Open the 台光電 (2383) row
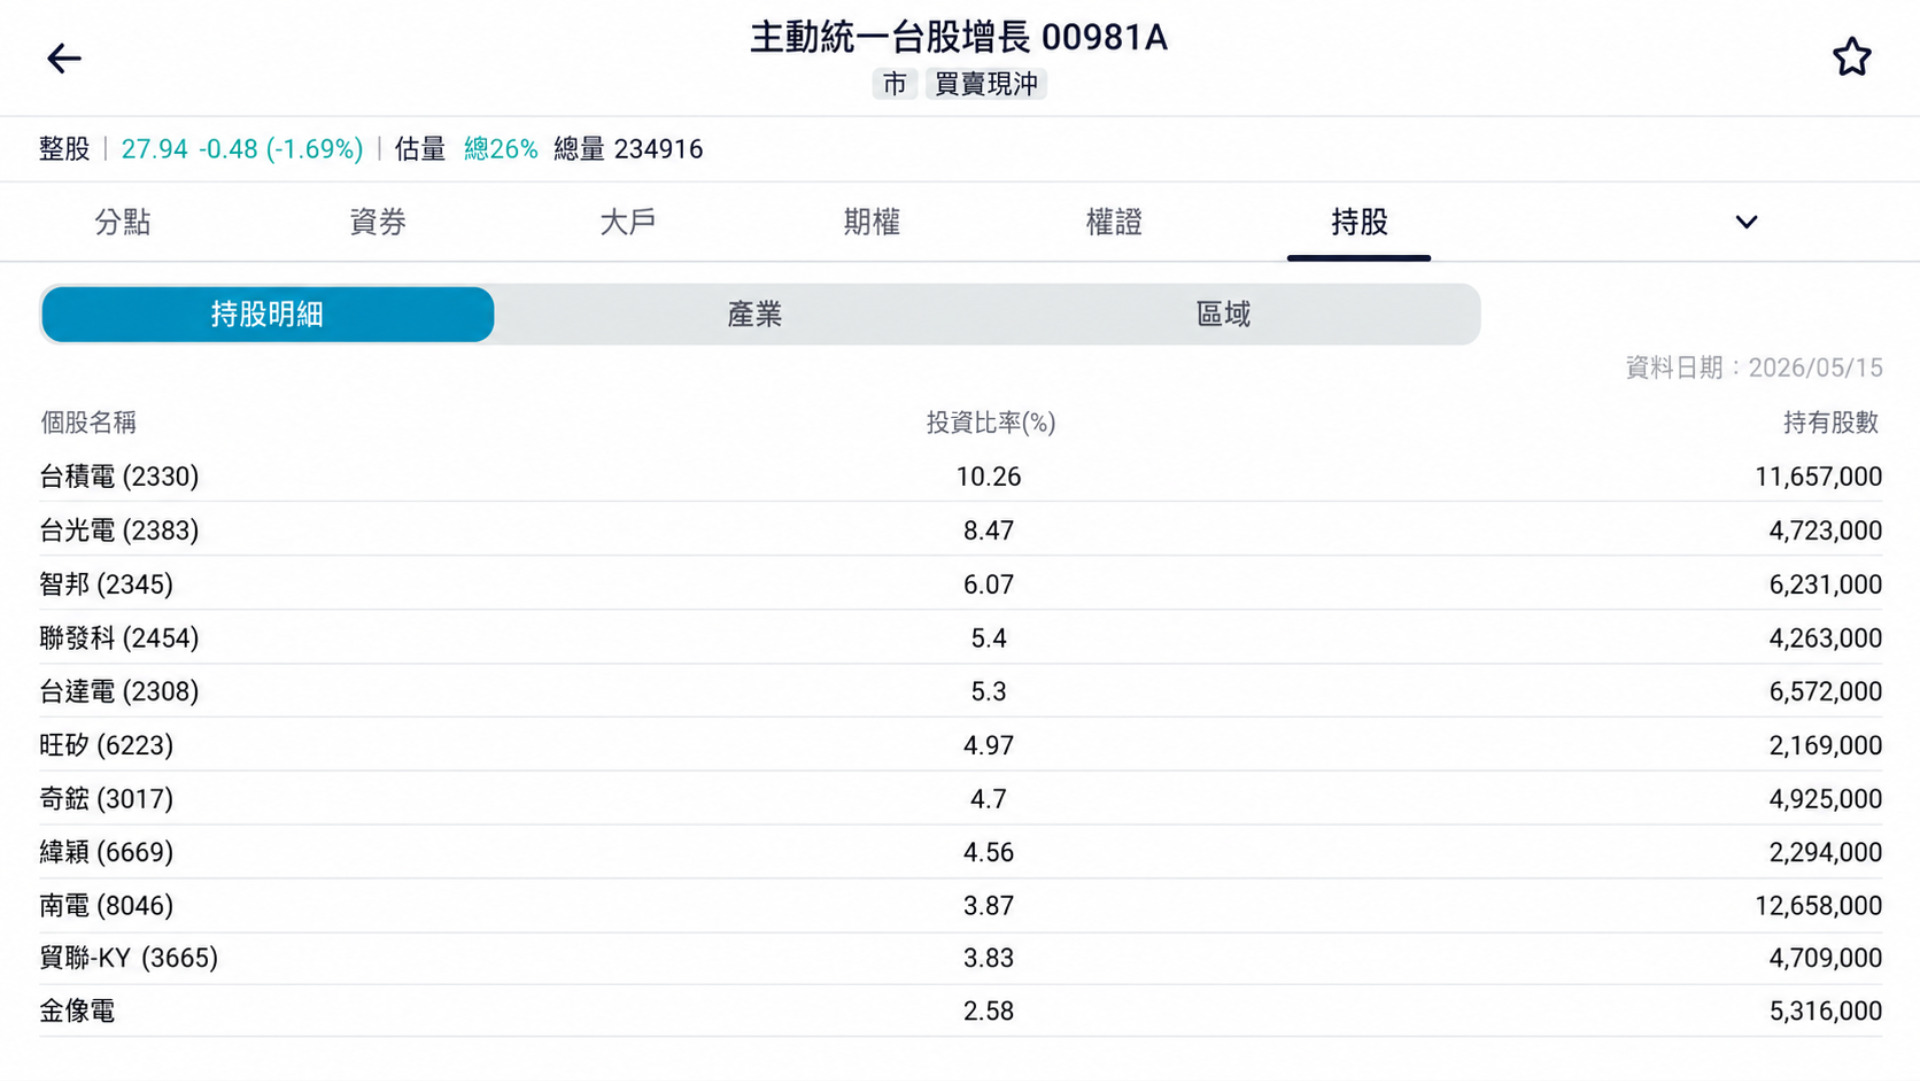 coord(960,530)
